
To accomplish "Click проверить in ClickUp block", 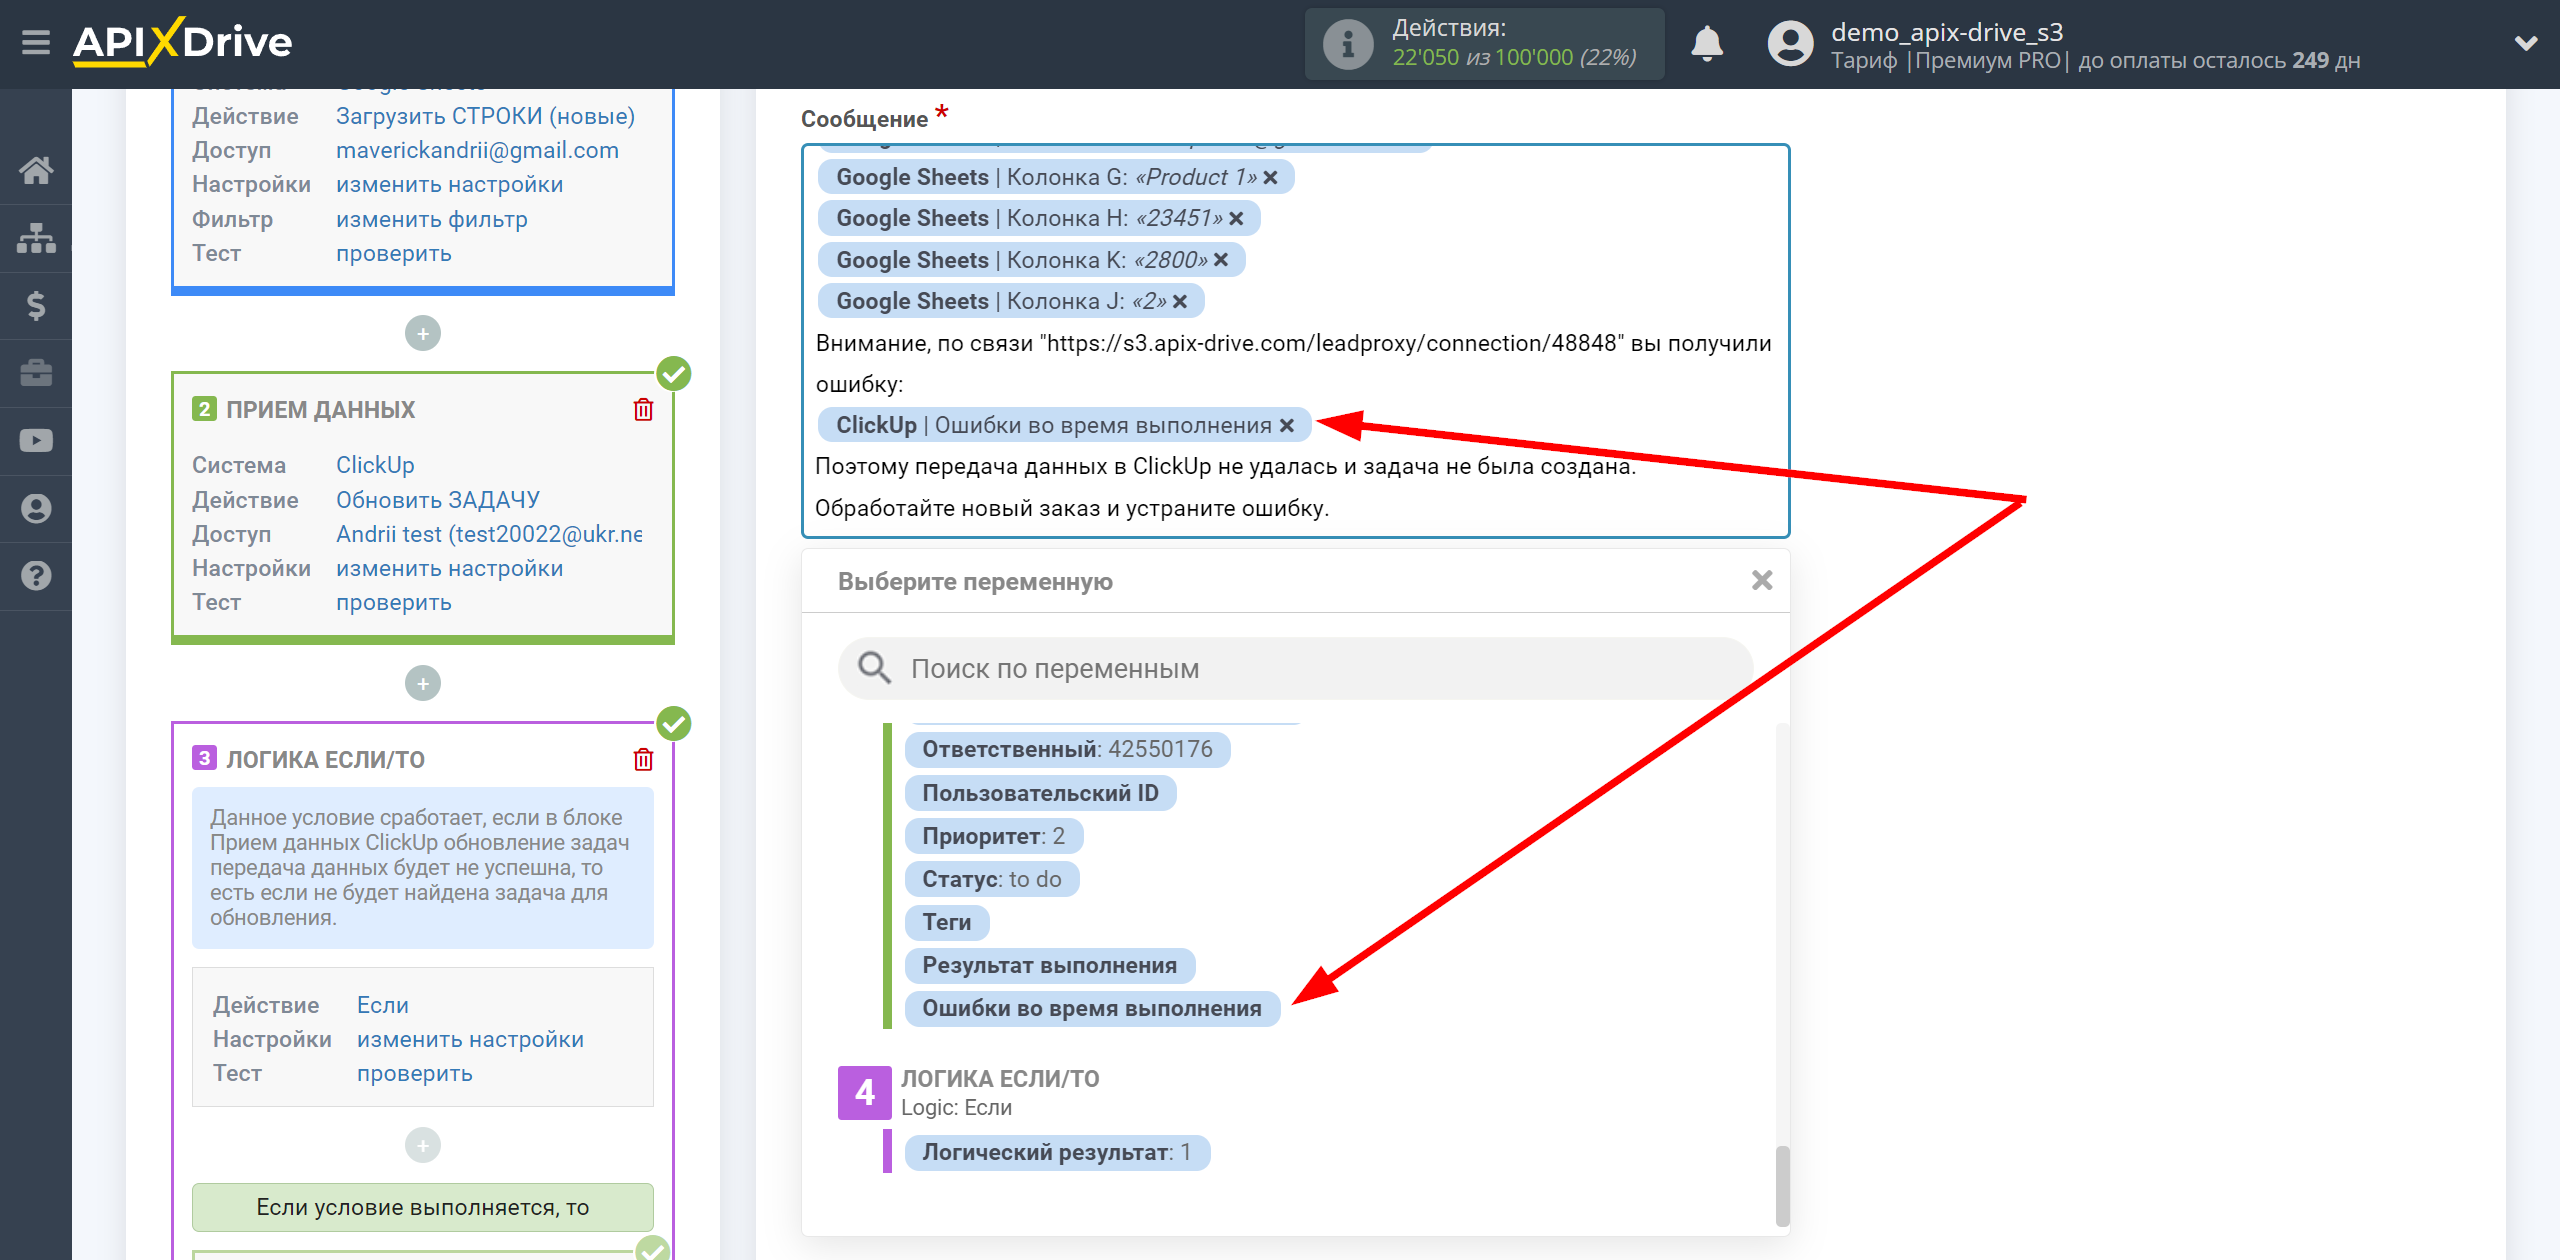I will pos(393,602).
